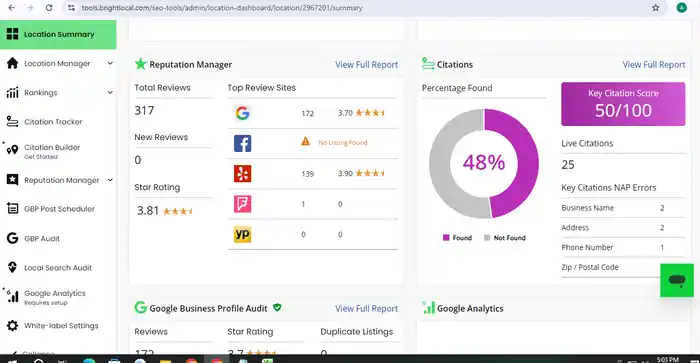Click the green star Reputation Manager heading icon
The image size is (700, 363).
click(x=141, y=64)
